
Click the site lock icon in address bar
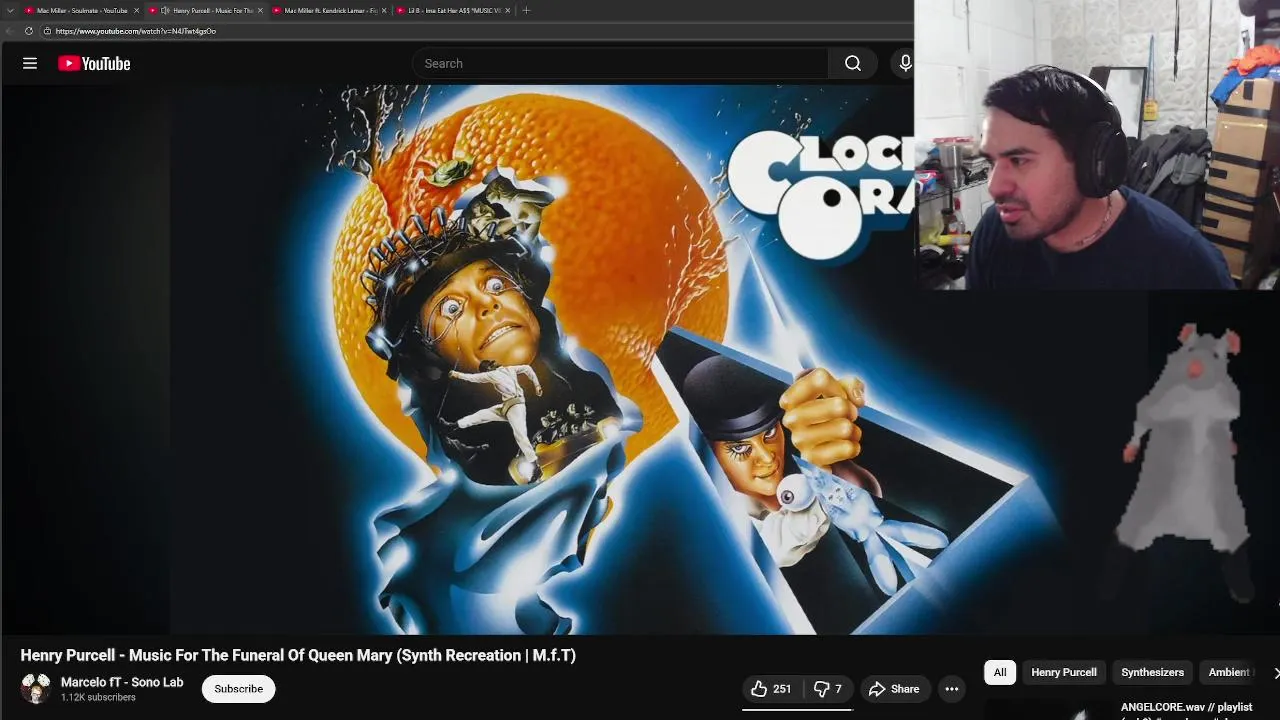[x=46, y=31]
